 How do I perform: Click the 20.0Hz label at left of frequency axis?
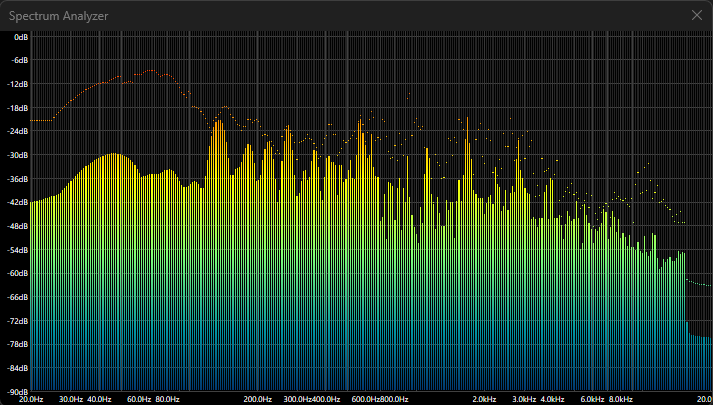(31, 399)
